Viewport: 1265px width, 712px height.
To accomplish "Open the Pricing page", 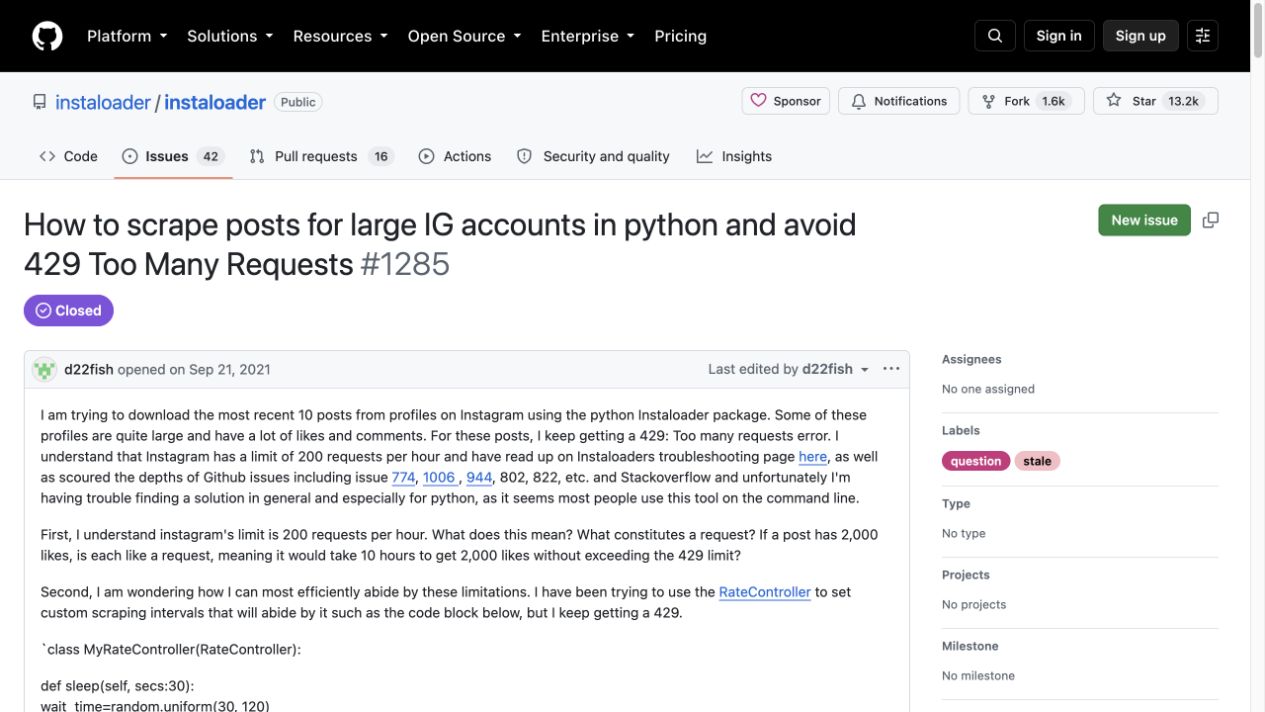I will (x=680, y=36).
